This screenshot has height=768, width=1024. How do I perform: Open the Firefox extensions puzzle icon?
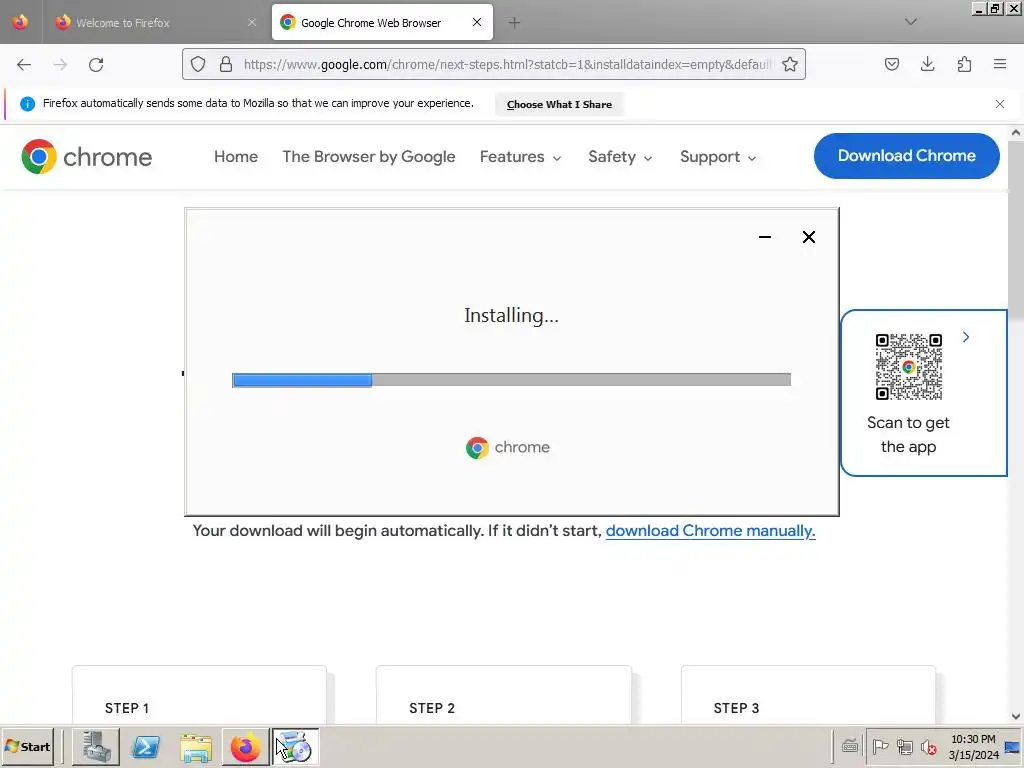(964, 64)
